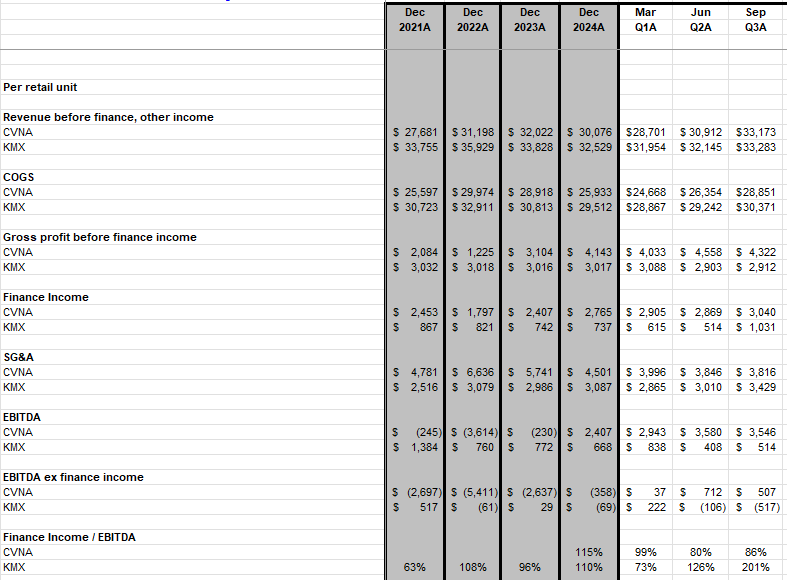
Task: Click 'EBITDA ex finance income' heading
Action: click(x=73, y=478)
